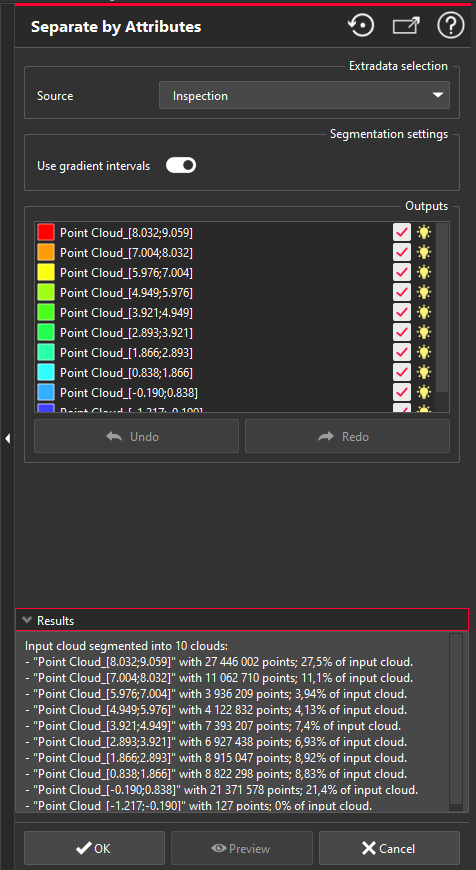Click the undock panel icon
This screenshot has width=476, height=870.
(406, 26)
